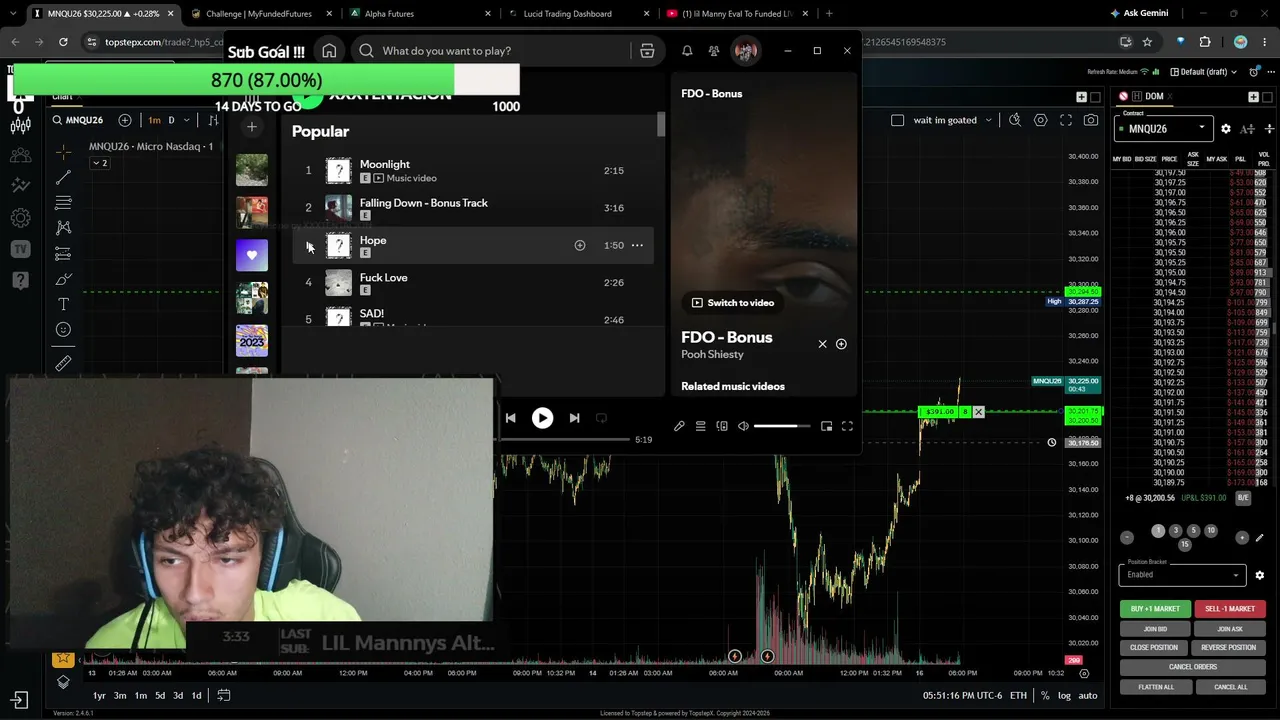This screenshot has height=720, width=1280.
Task: Open the Fibonacci retracement tools
Action: (63, 202)
